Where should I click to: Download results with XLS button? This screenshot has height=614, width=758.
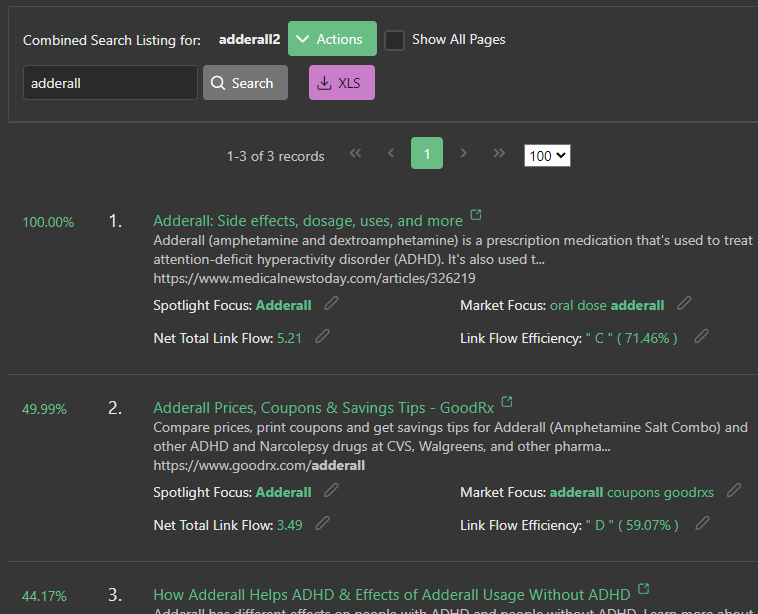pos(342,83)
